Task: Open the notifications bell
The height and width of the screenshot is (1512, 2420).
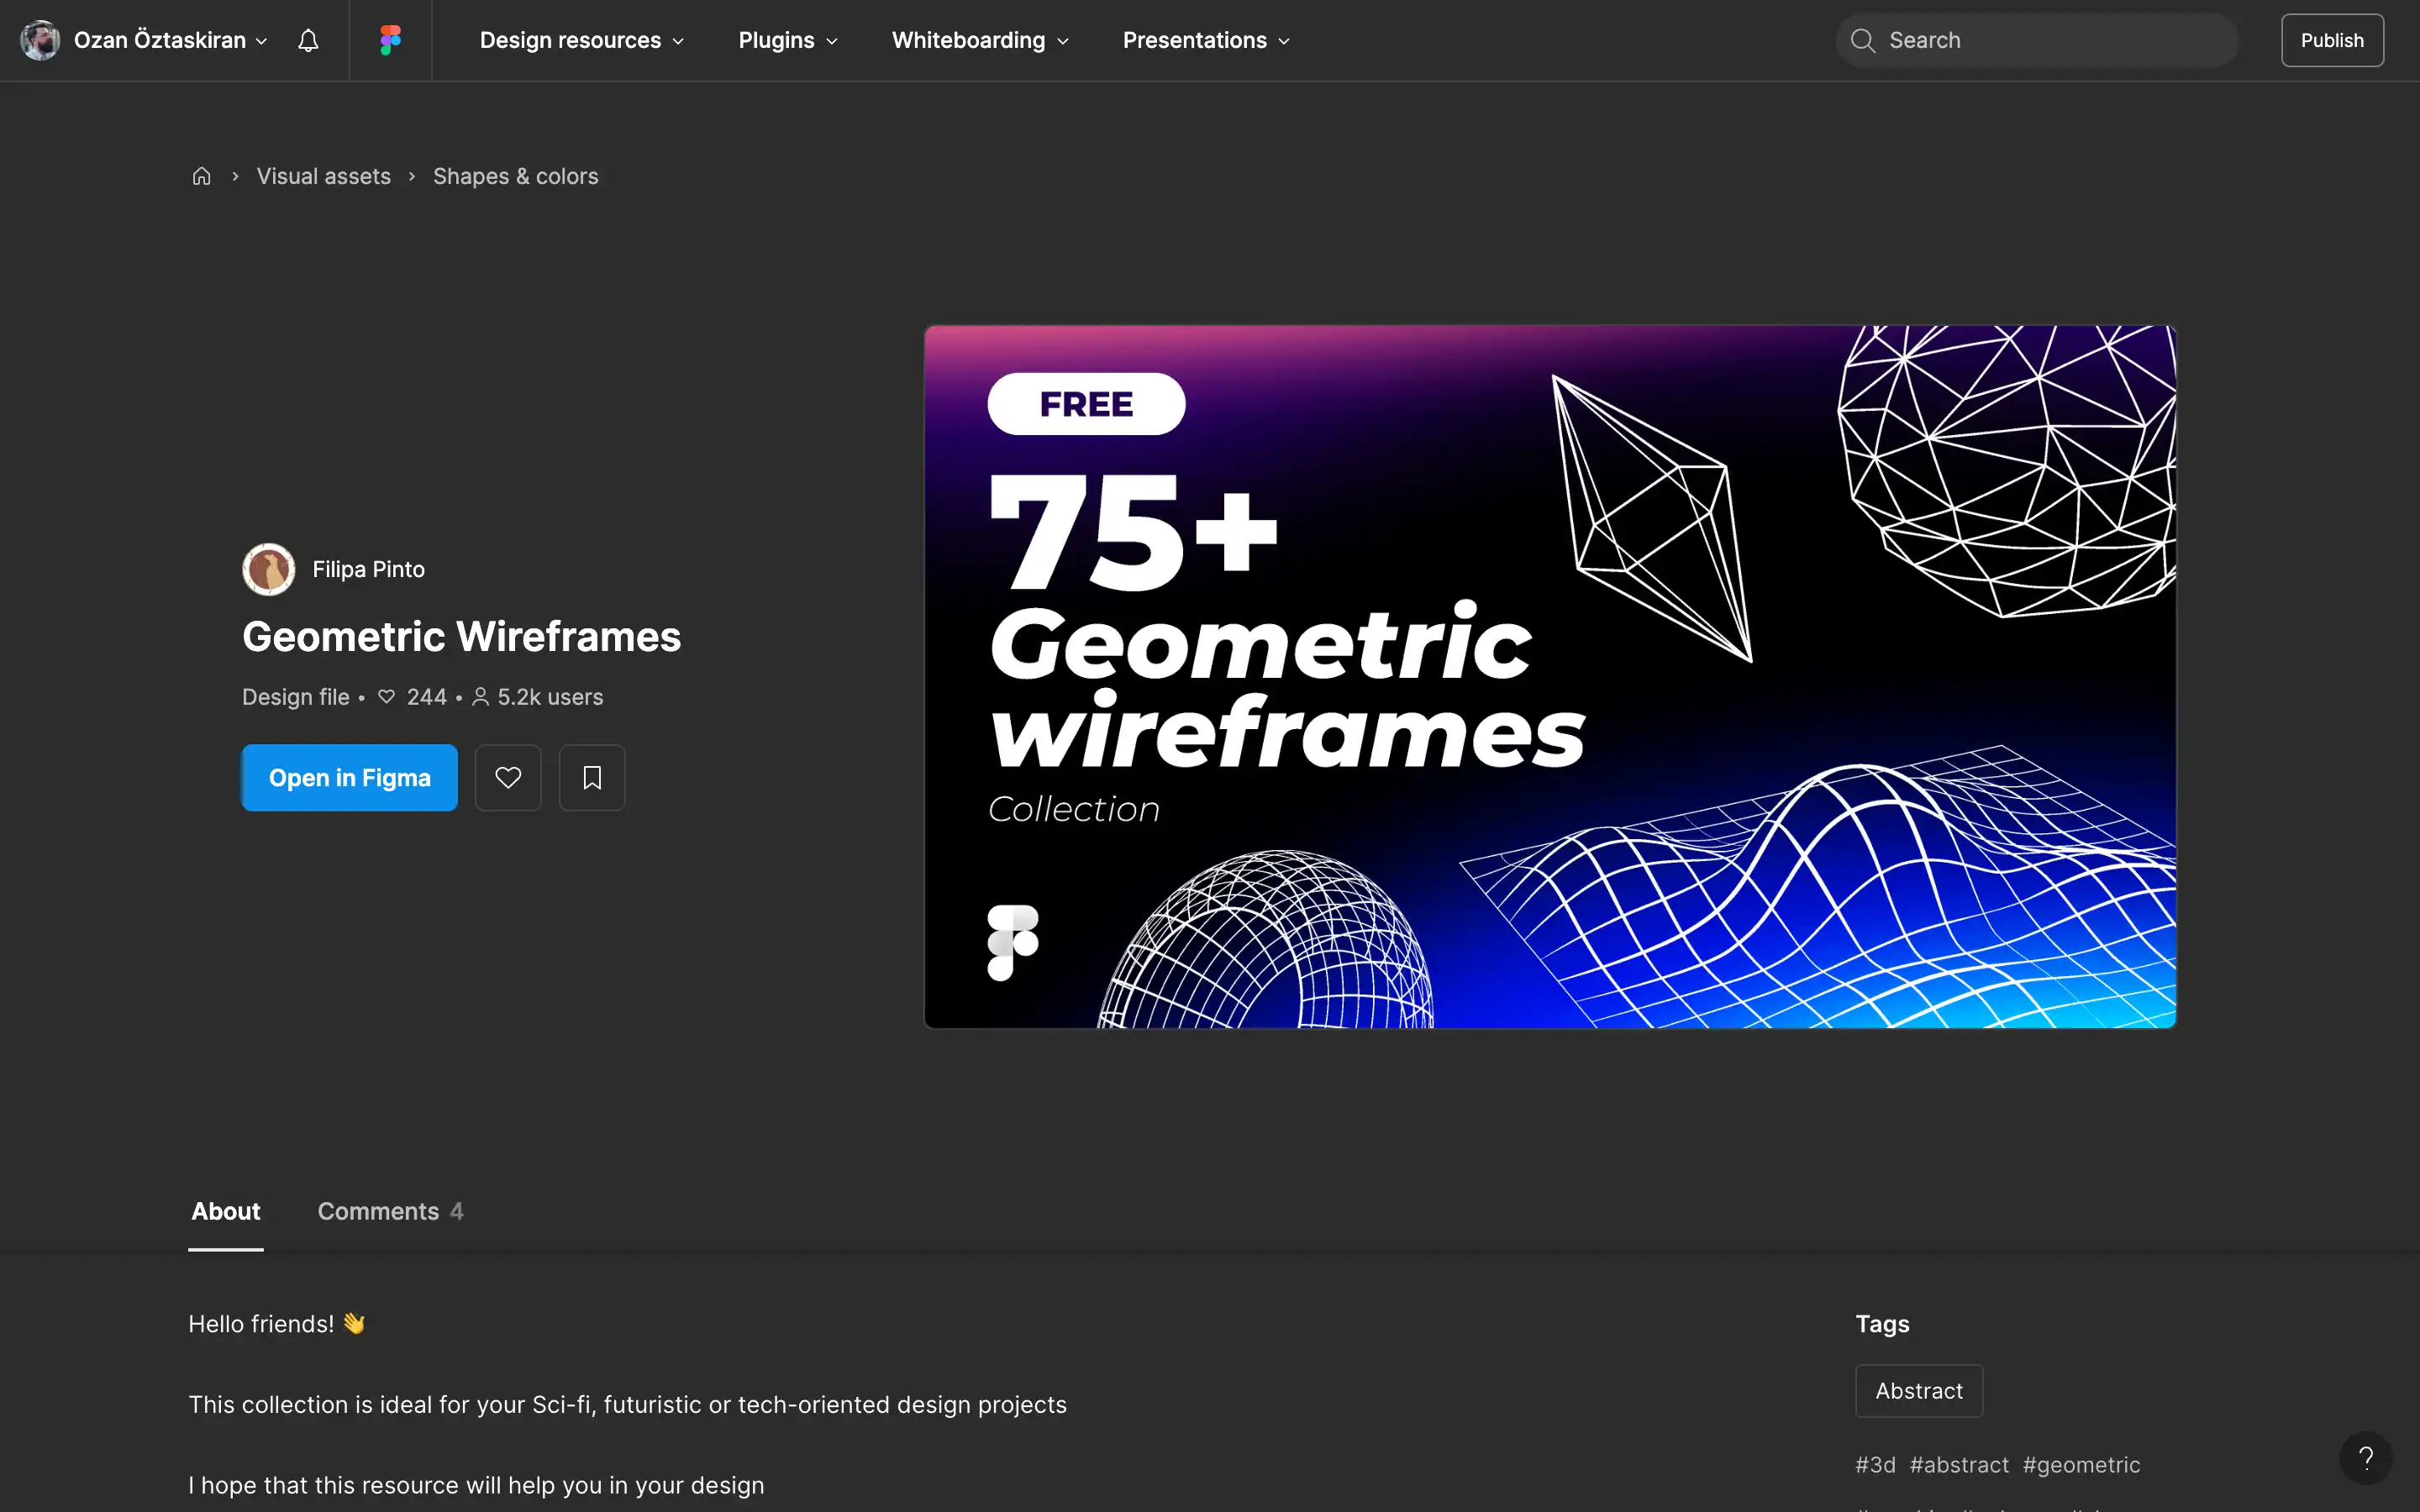Action: click(308, 40)
